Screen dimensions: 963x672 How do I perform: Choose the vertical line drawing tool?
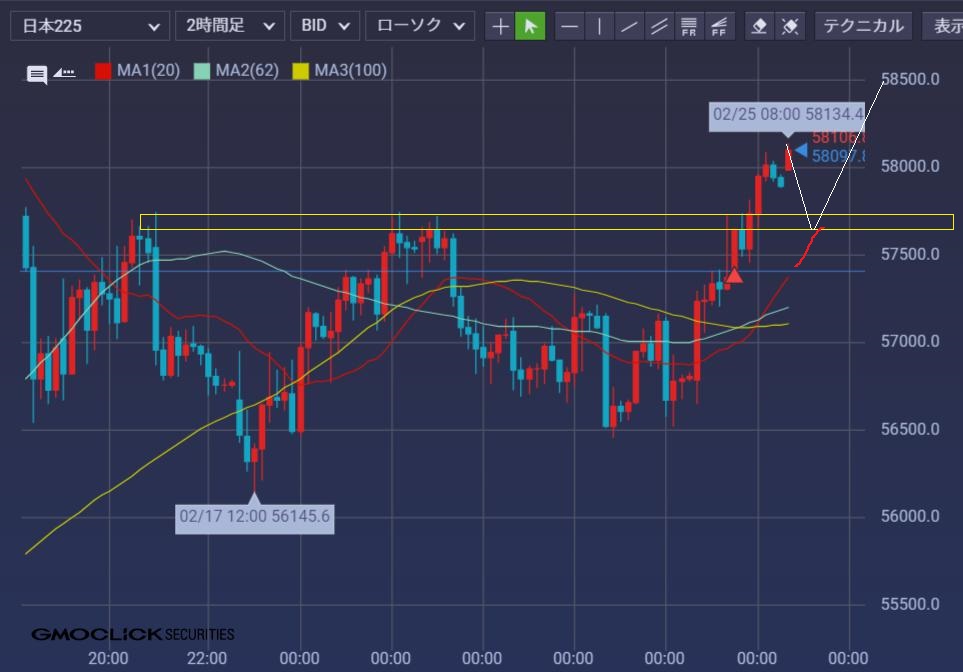click(599, 26)
